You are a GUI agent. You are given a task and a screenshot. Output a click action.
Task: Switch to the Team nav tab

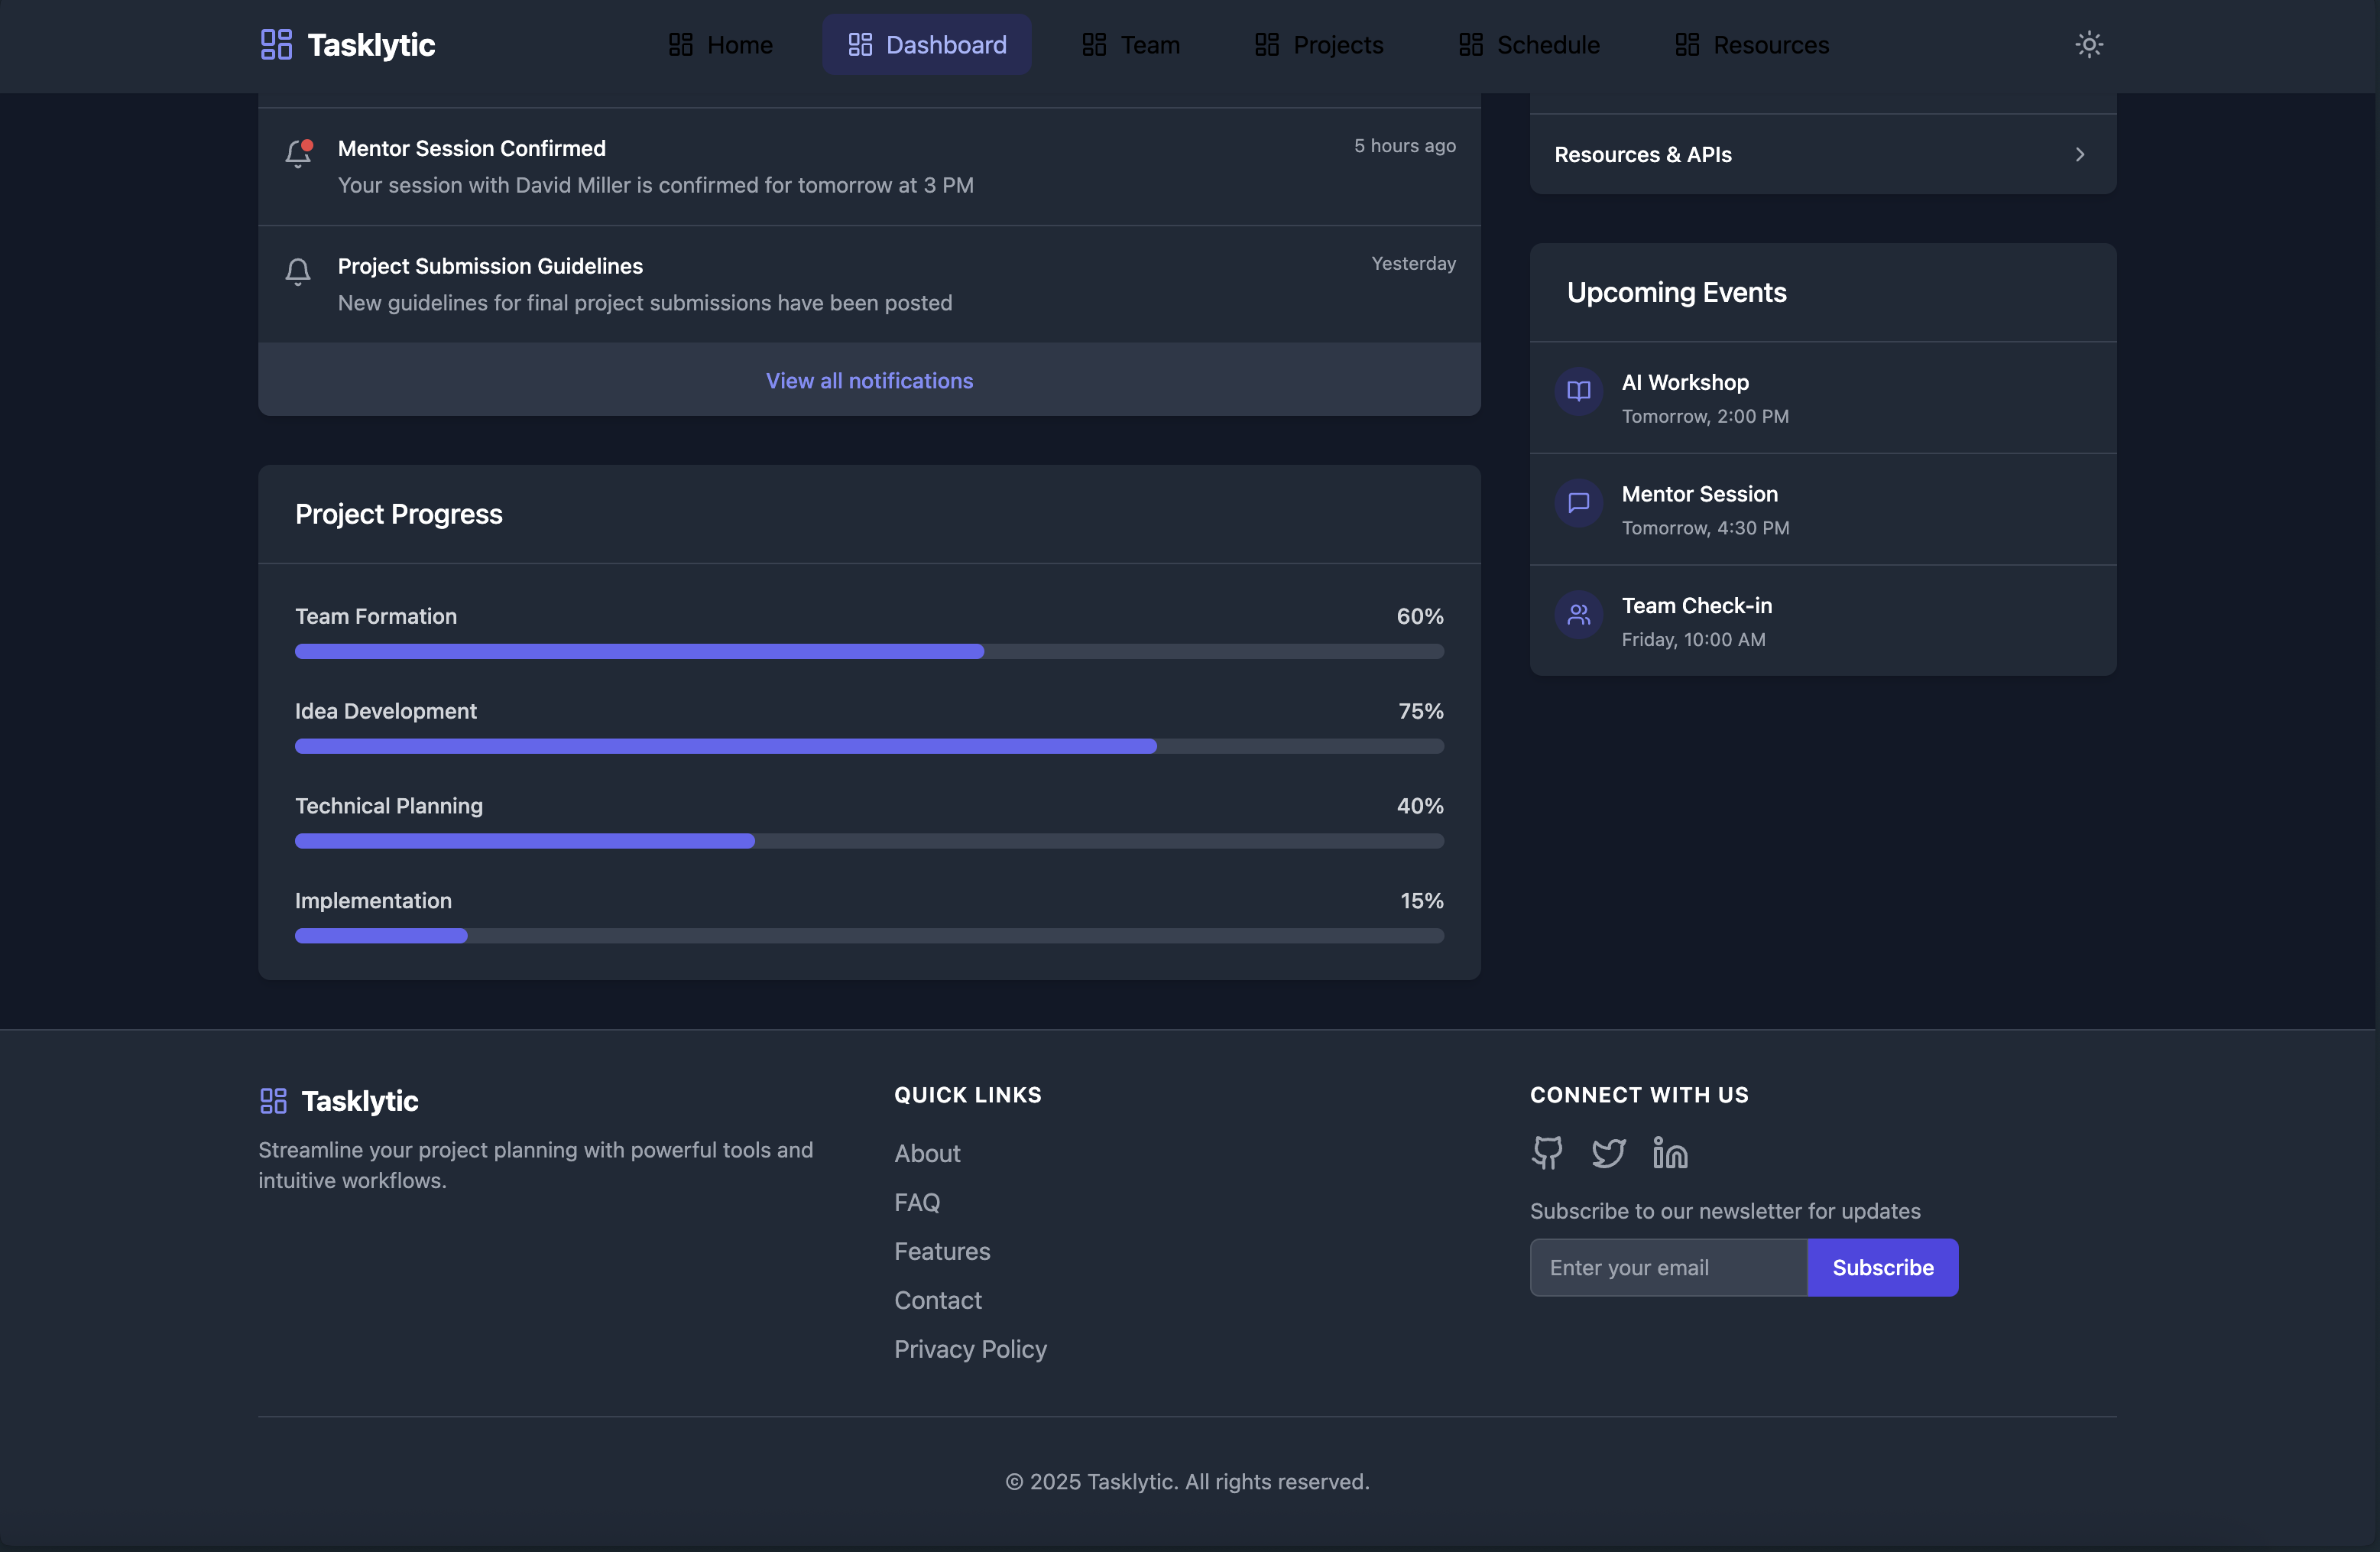click(x=1131, y=45)
